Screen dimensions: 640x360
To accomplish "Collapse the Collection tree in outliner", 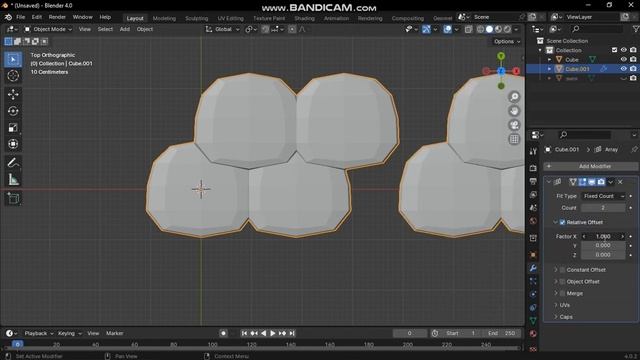I will coord(540,50).
